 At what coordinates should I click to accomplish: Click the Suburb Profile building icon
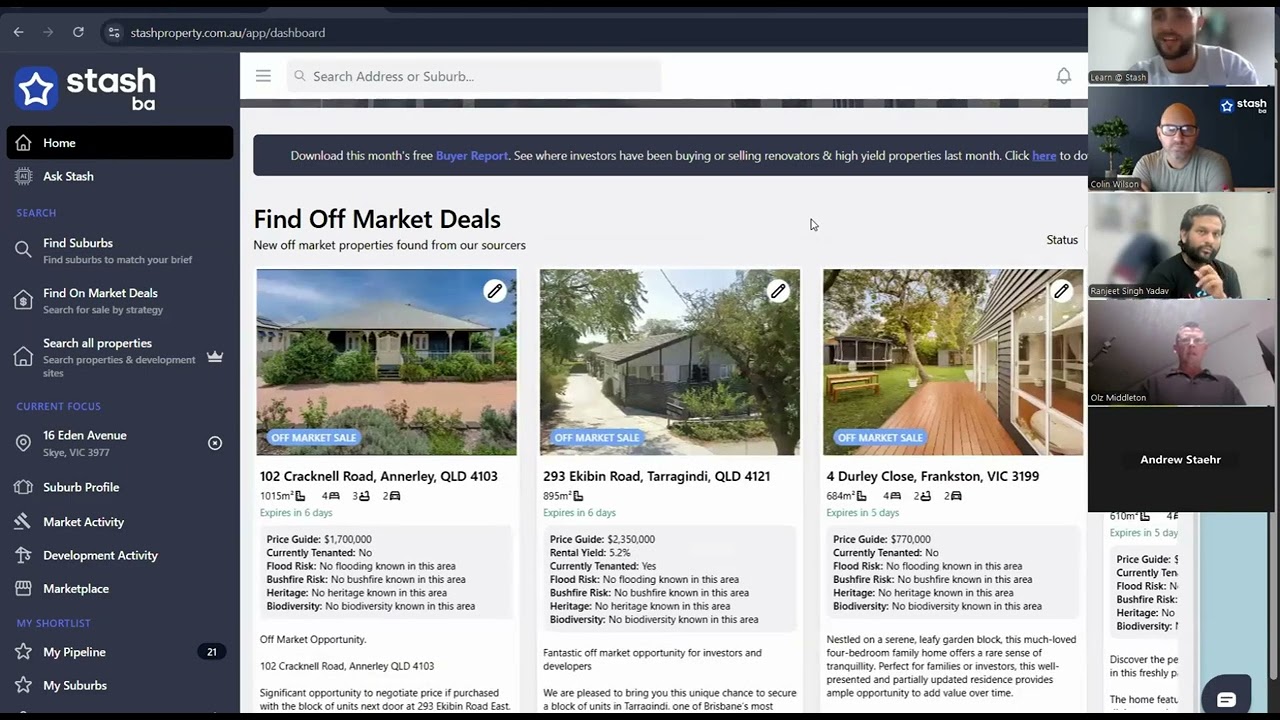click(23, 487)
